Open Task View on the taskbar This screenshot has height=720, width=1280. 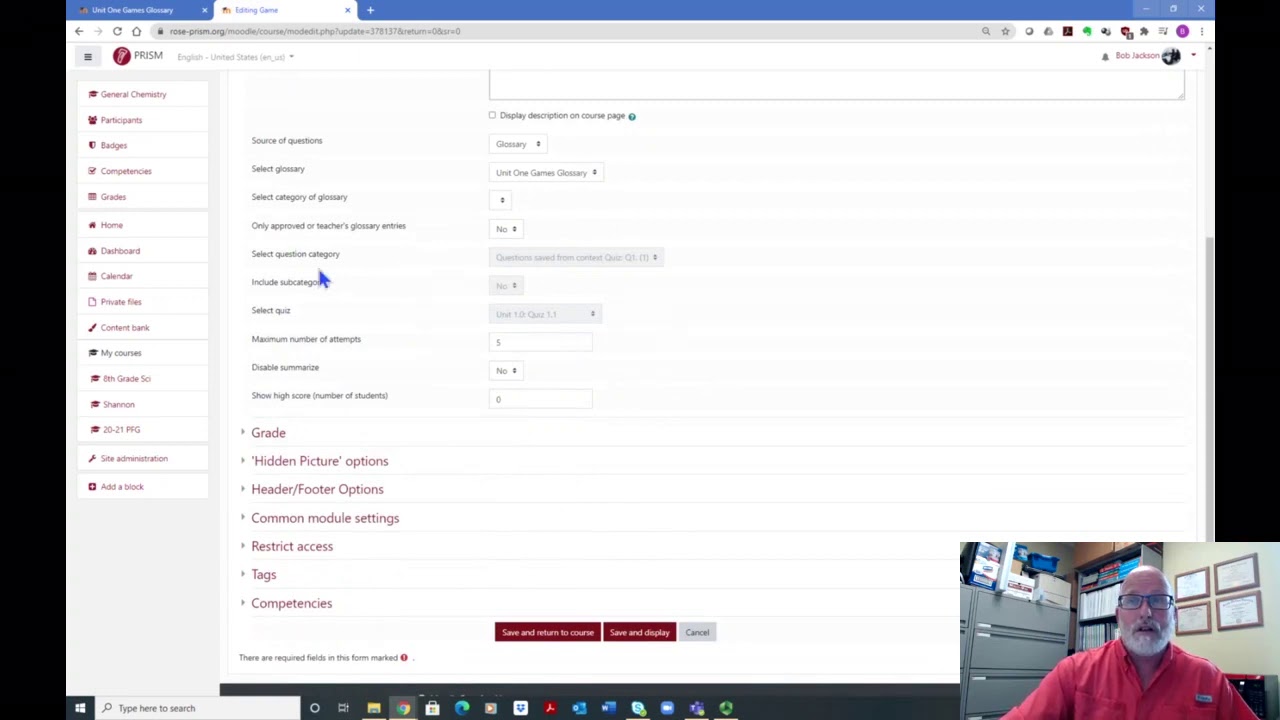coord(343,708)
